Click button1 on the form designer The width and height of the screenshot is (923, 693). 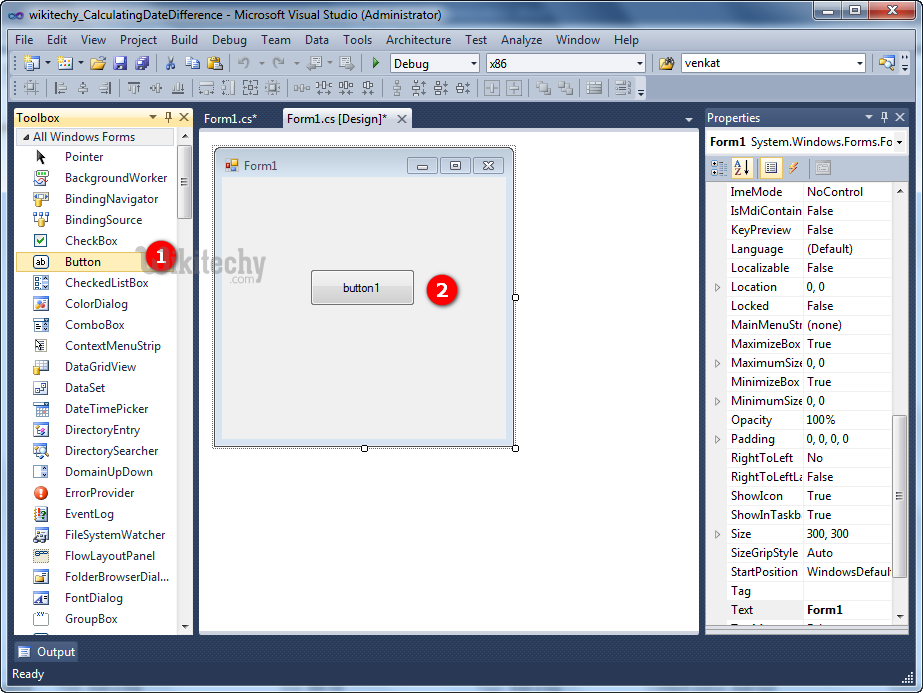pyautogui.click(x=361, y=288)
